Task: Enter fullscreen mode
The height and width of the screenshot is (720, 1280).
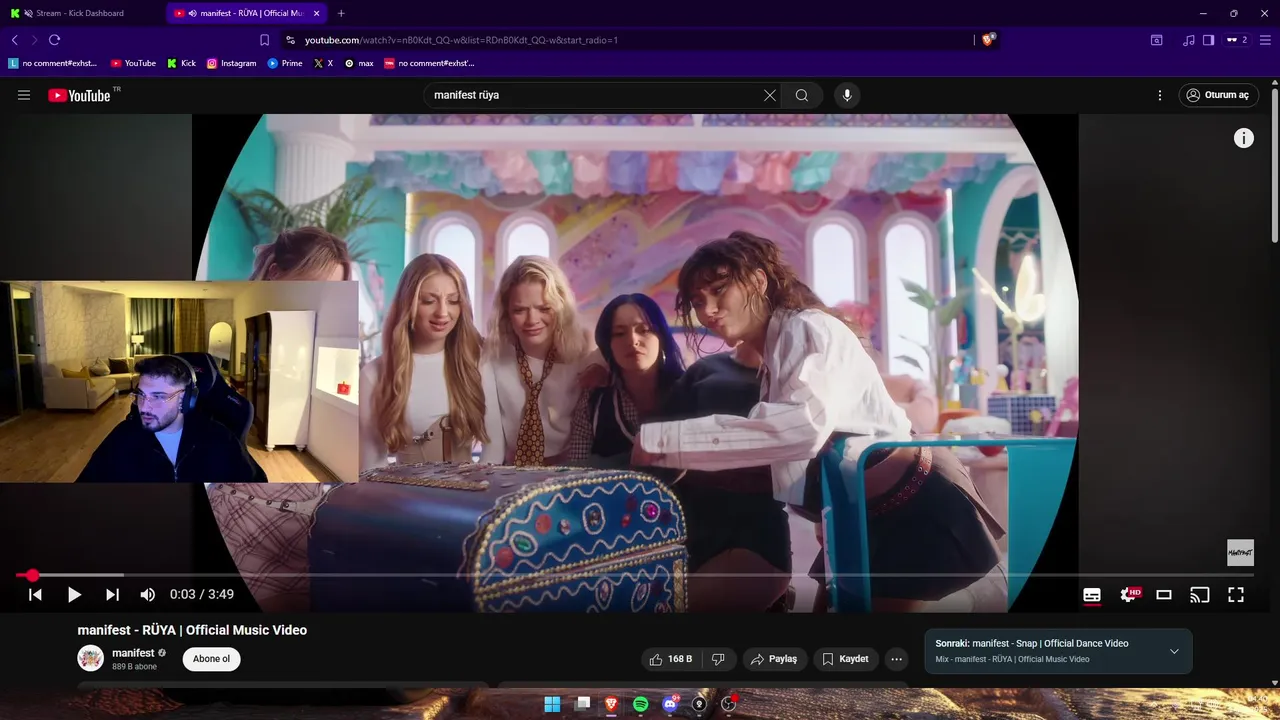Action: click(1236, 594)
